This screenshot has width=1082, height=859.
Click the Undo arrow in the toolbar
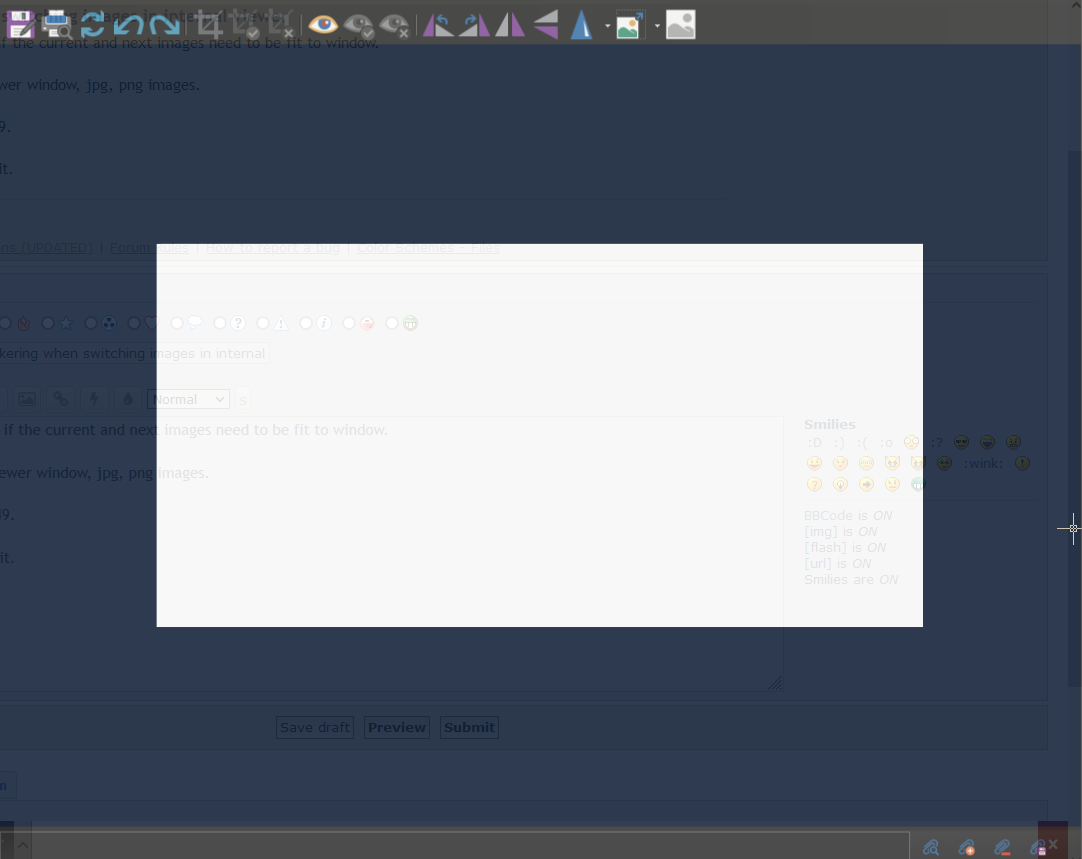pyautogui.click(x=128, y=24)
